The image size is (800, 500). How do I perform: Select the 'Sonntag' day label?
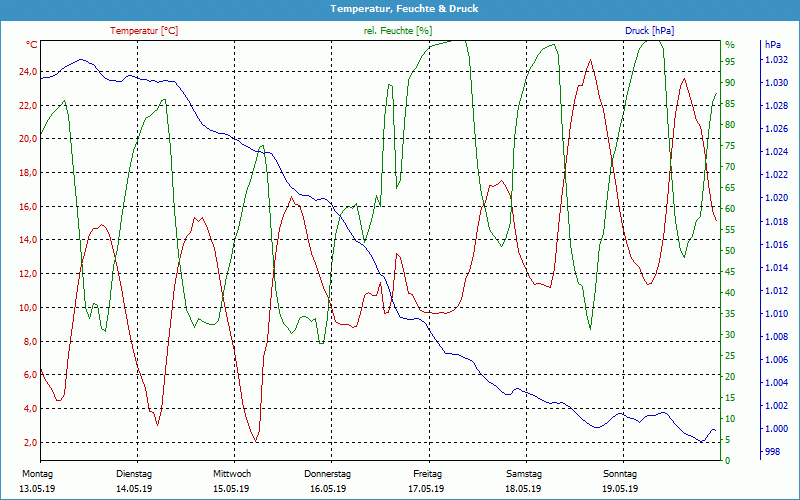pyautogui.click(x=620, y=474)
